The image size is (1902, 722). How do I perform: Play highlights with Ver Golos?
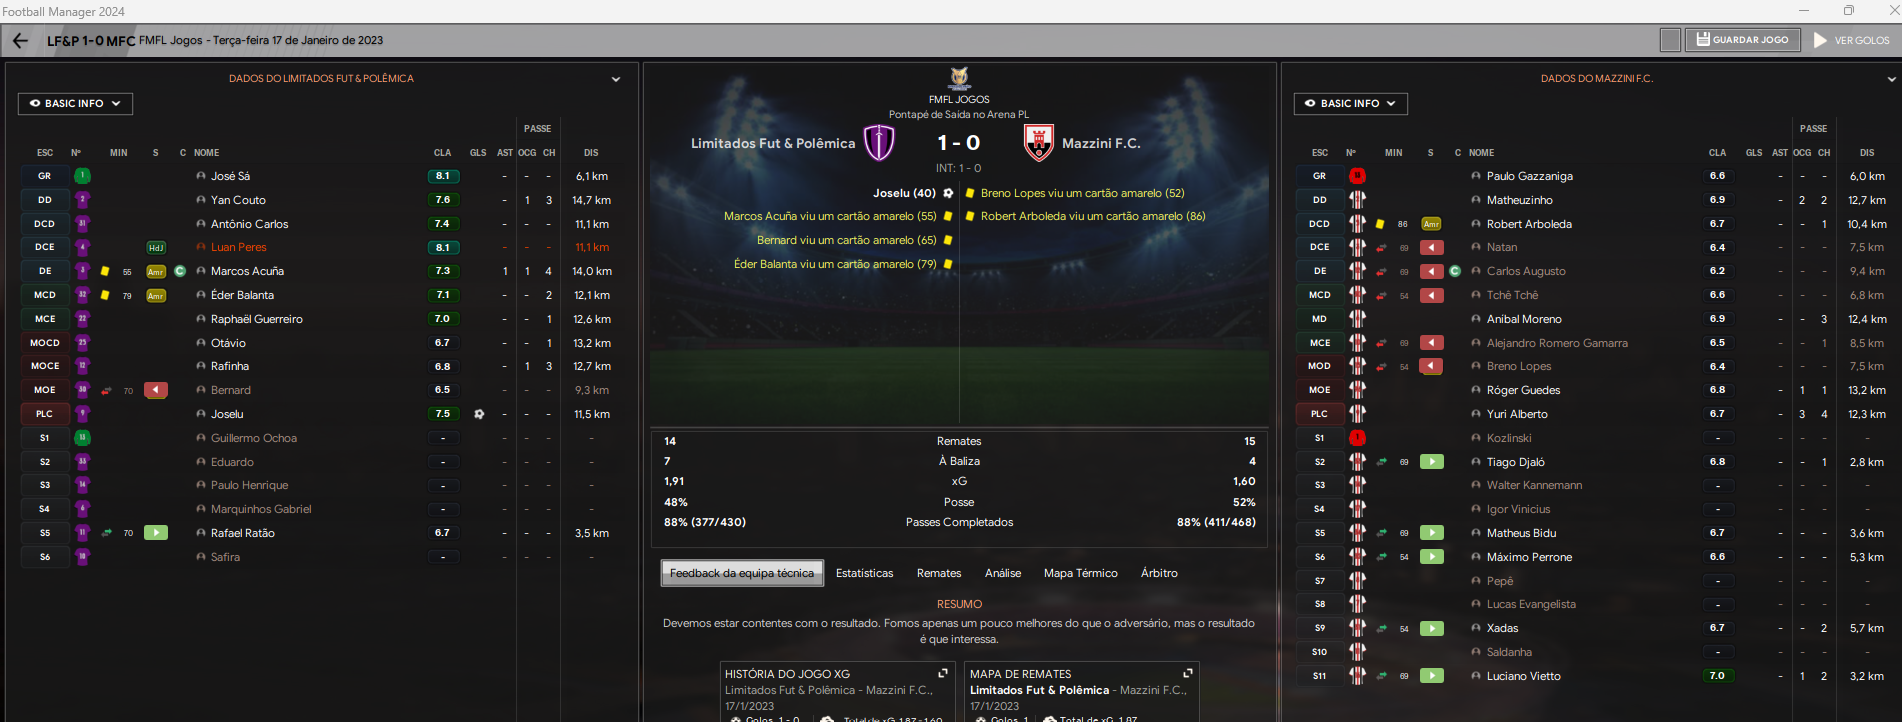pos(1852,40)
